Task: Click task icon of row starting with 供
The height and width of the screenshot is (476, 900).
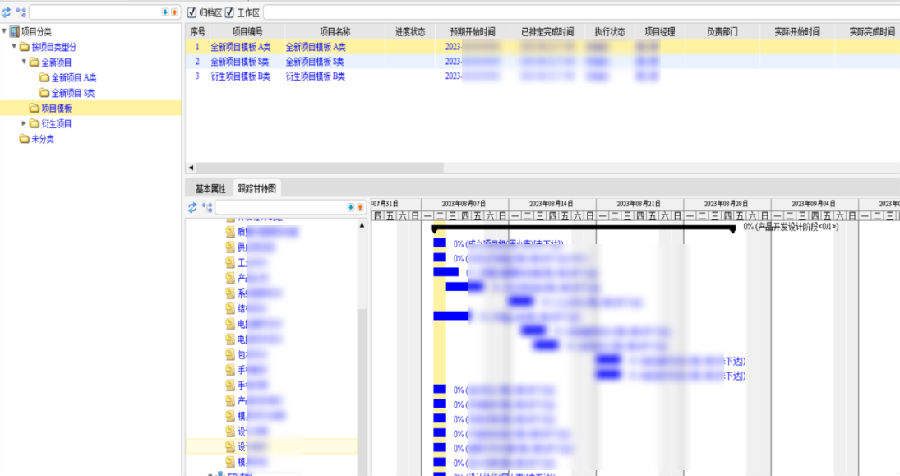Action: [230, 247]
